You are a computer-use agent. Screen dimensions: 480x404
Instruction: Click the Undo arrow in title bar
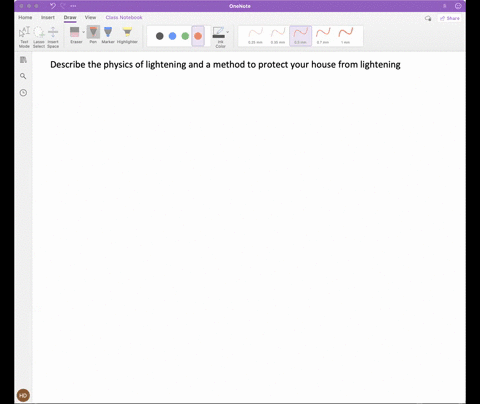[53, 6]
